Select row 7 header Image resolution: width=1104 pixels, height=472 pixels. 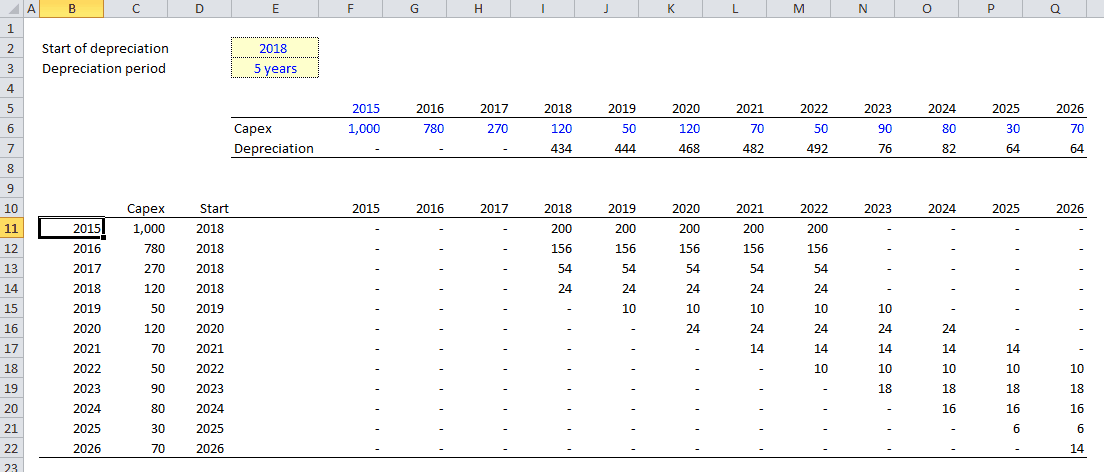pos(11,149)
